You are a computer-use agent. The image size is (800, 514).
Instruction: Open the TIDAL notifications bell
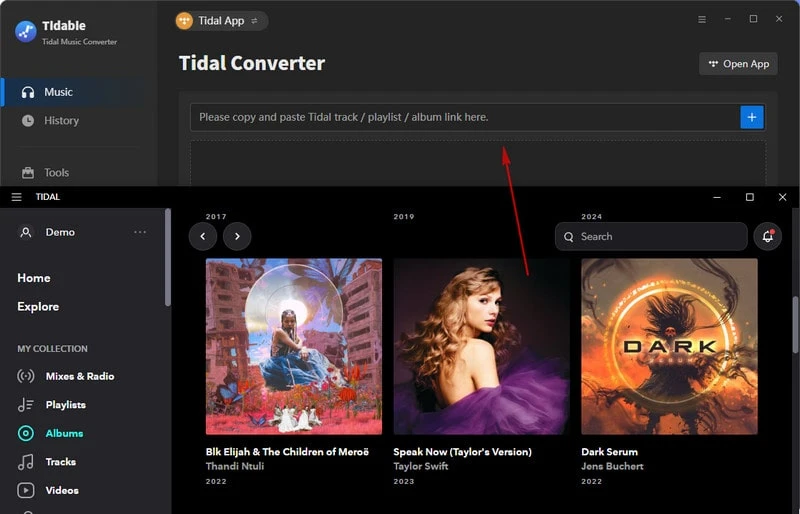pyautogui.click(x=767, y=236)
